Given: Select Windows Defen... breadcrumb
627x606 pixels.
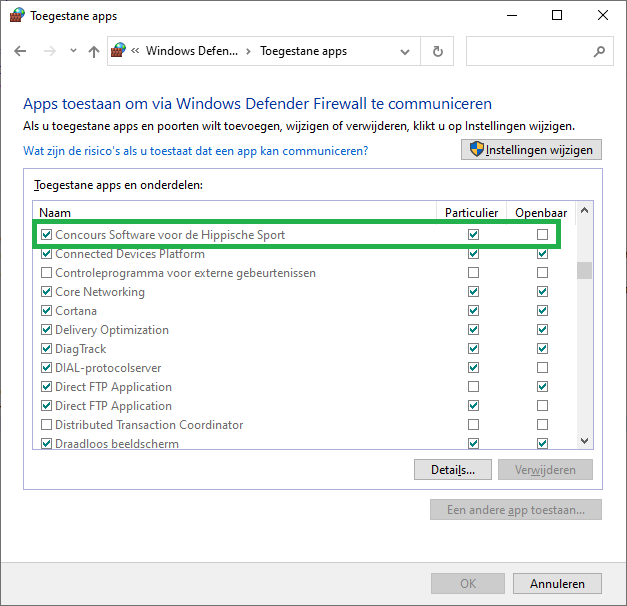Looking at the screenshot, I should [x=192, y=51].
